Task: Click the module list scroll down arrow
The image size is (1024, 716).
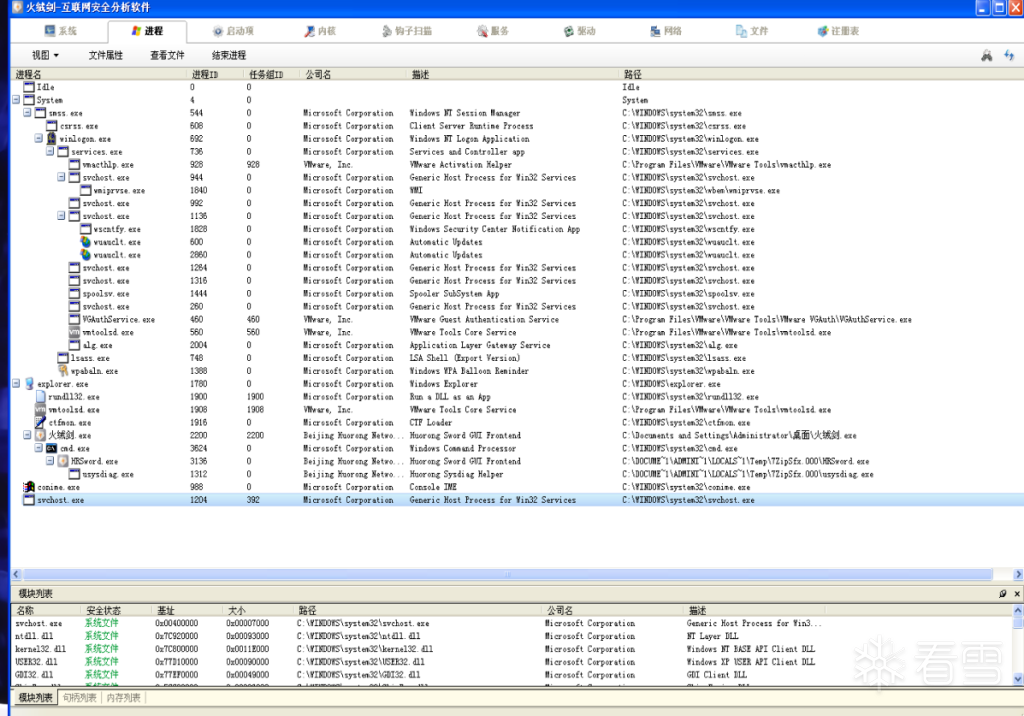Action: point(1017,679)
